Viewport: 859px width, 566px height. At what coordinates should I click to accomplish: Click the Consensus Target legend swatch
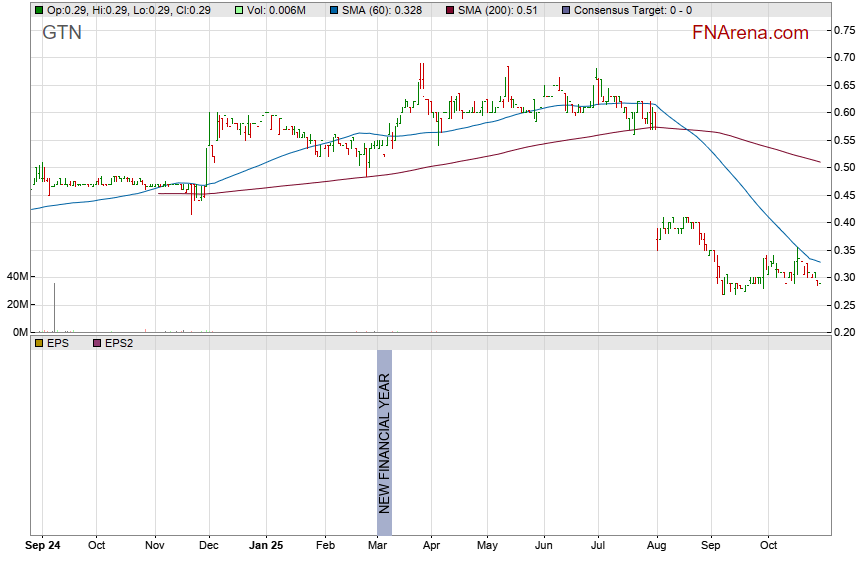click(x=566, y=9)
